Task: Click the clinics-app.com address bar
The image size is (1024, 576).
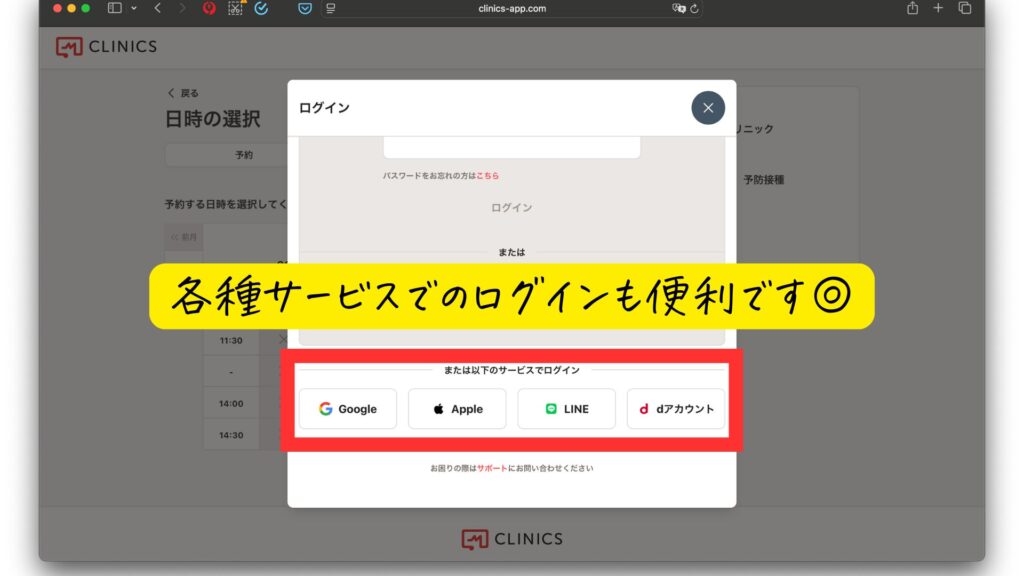Action: (x=512, y=8)
